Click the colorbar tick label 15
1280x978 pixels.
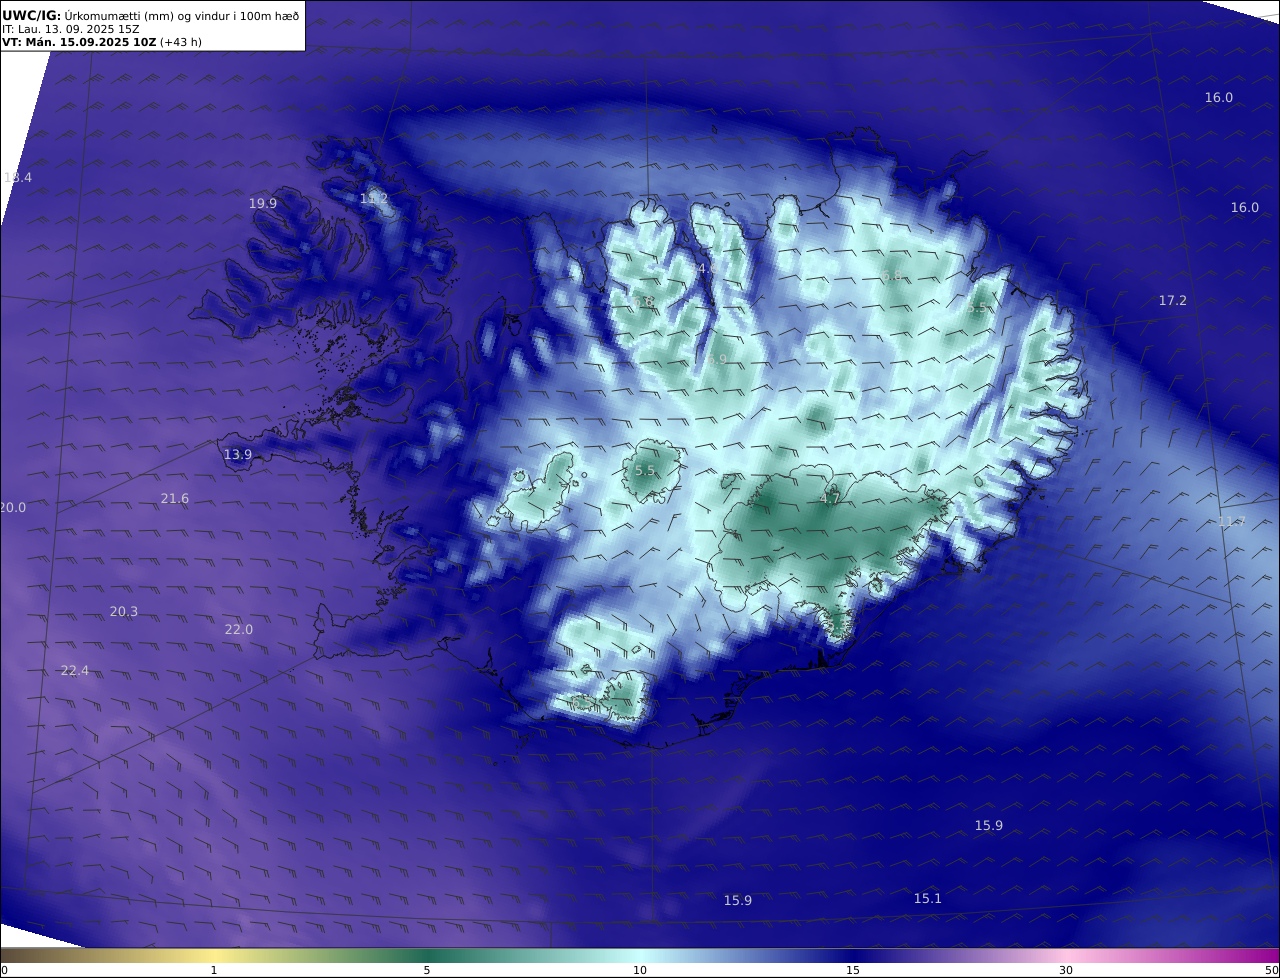(853, 970)
